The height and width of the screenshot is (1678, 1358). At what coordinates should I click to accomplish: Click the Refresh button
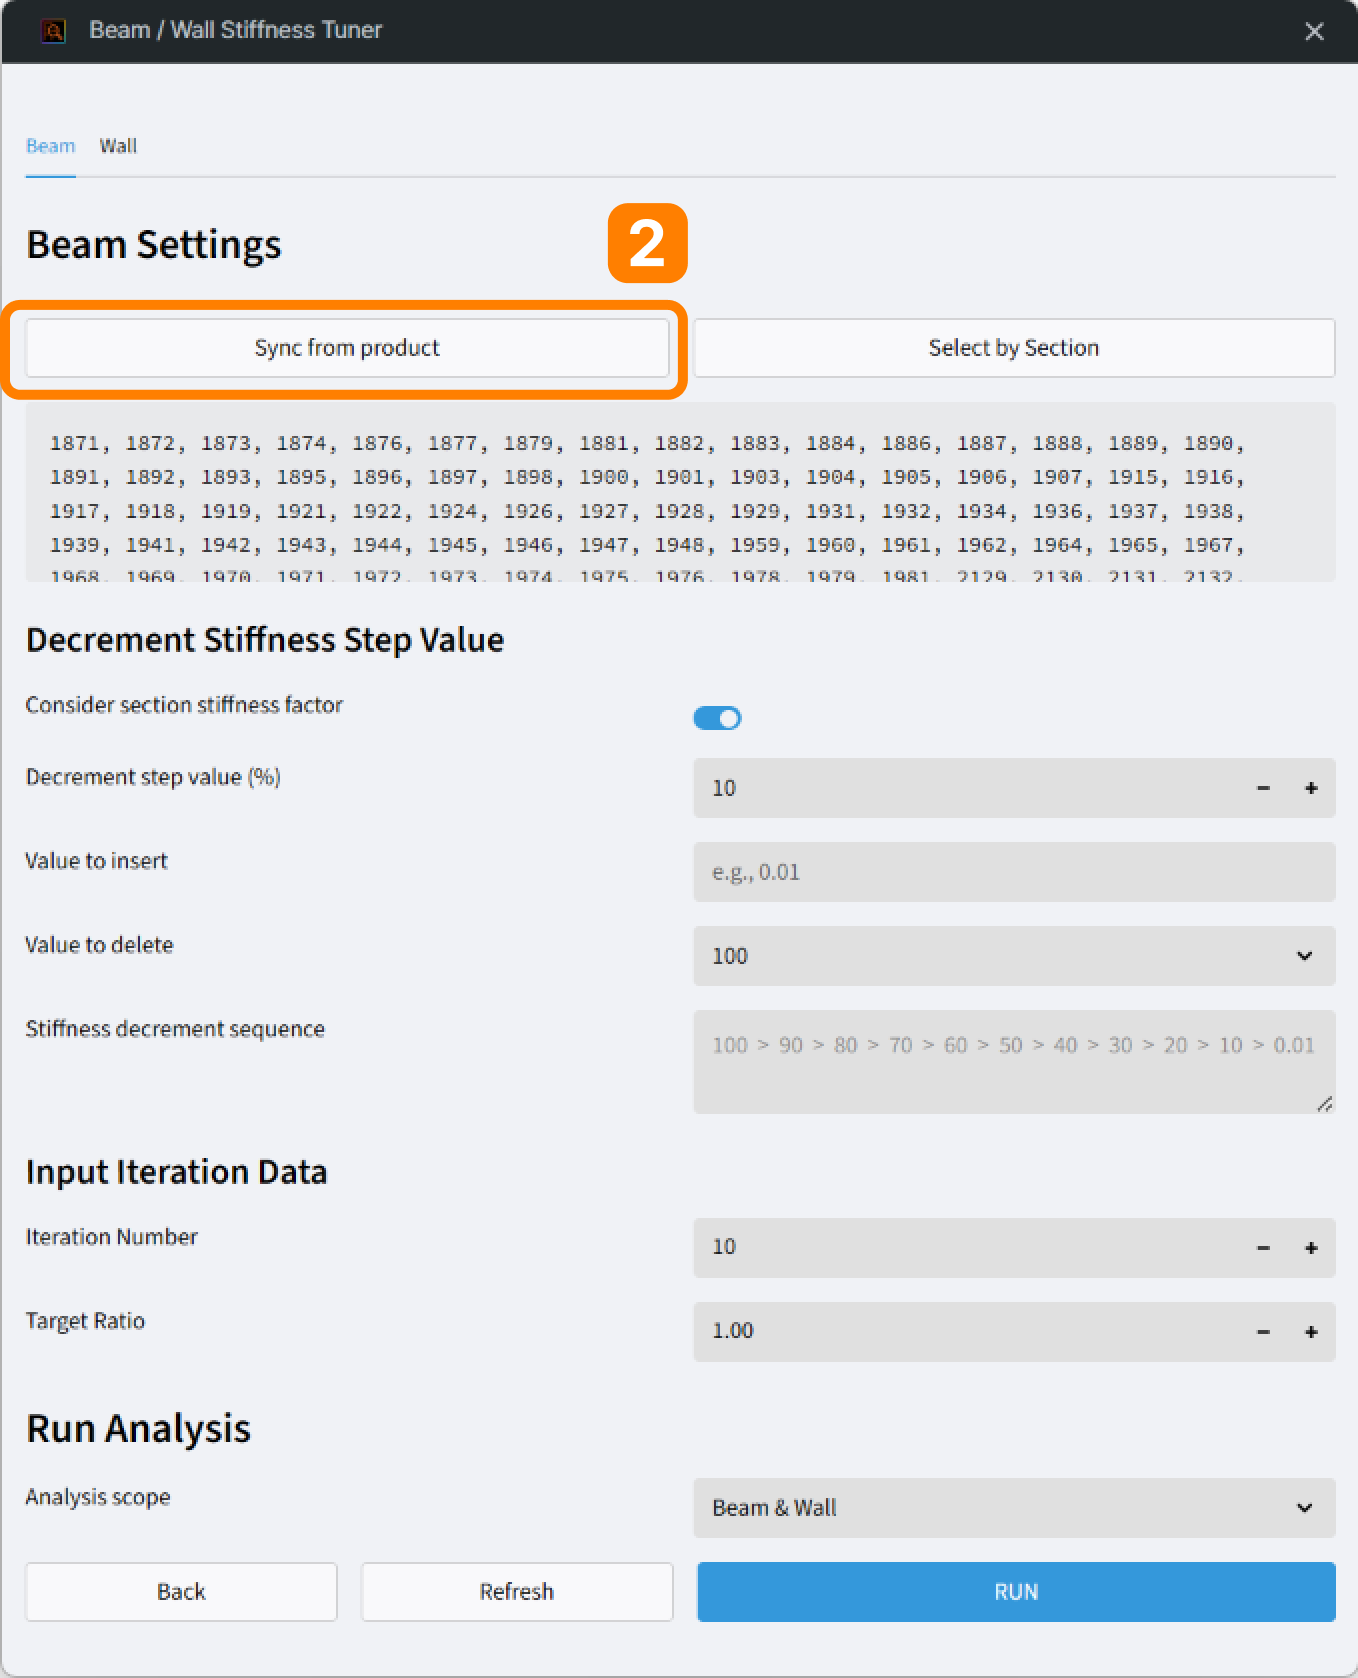tap(517, 1592)
